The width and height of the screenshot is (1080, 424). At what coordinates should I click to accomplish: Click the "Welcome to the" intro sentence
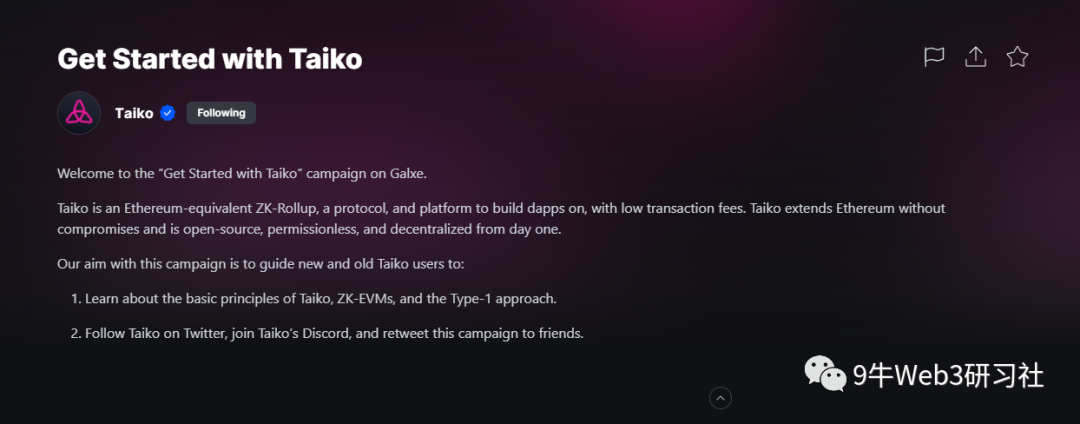(x=242, y=173)
